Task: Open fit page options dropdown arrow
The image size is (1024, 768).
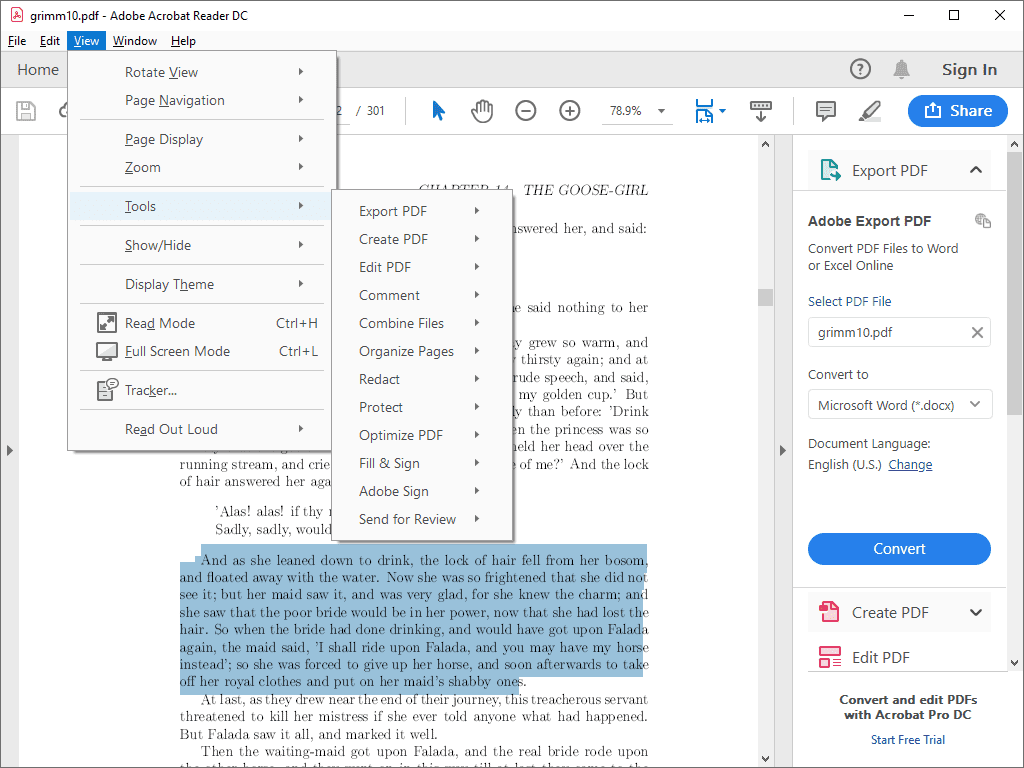Action: coord(722,111)
